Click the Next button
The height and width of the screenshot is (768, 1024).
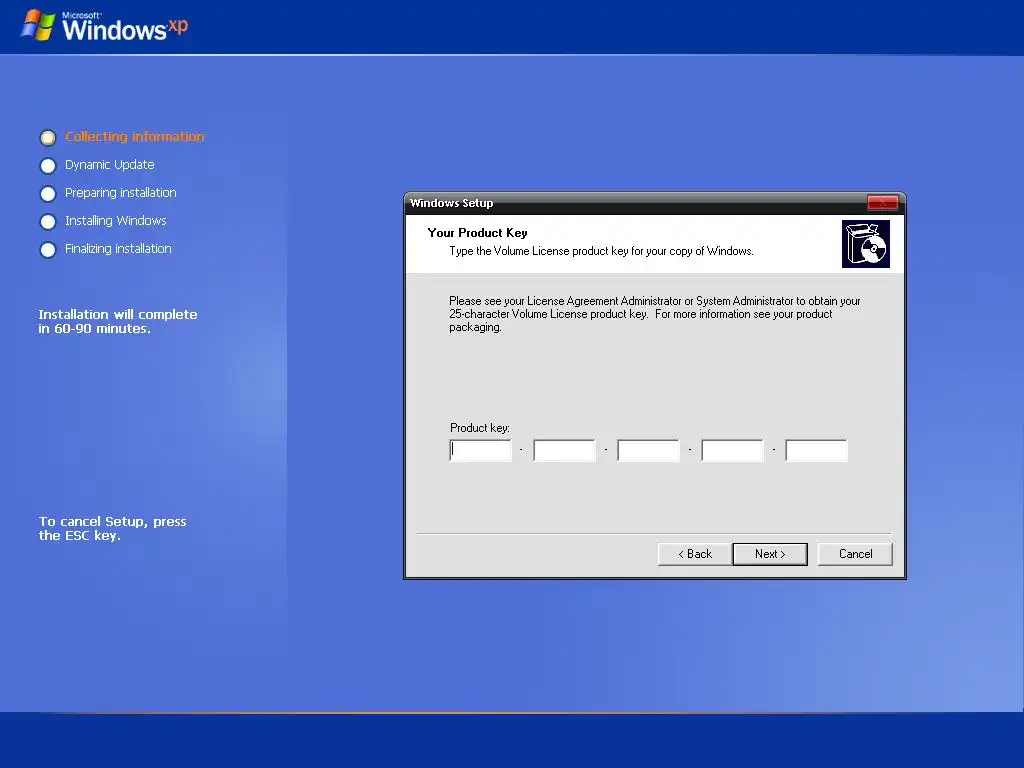pos(770,554)
